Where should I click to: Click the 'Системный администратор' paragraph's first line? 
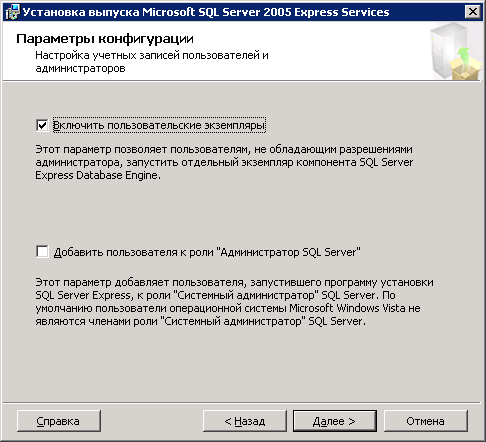click(x=234, y=282)
